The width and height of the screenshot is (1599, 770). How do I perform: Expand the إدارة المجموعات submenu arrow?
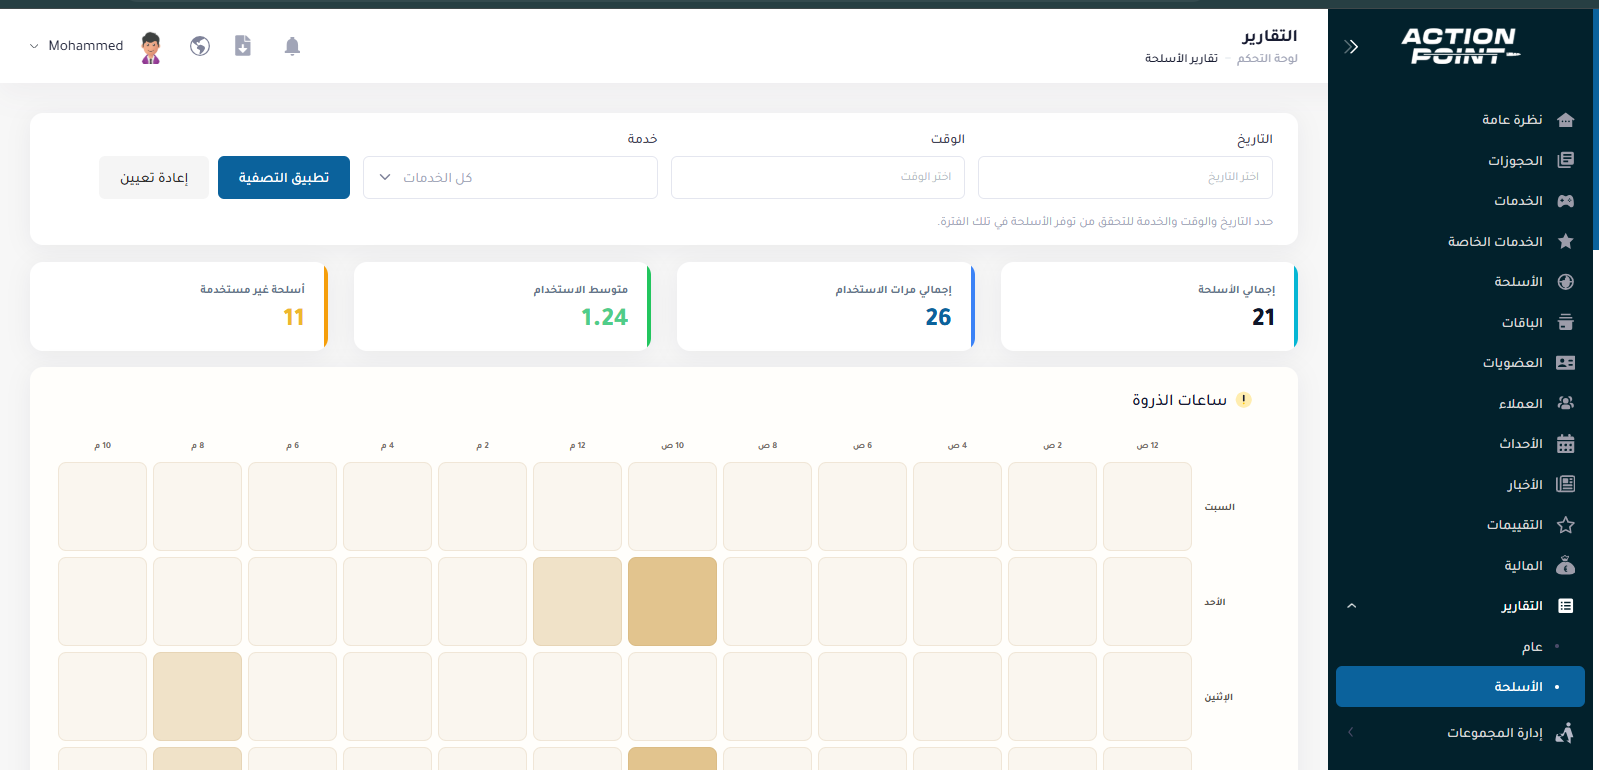[1351, 732]
